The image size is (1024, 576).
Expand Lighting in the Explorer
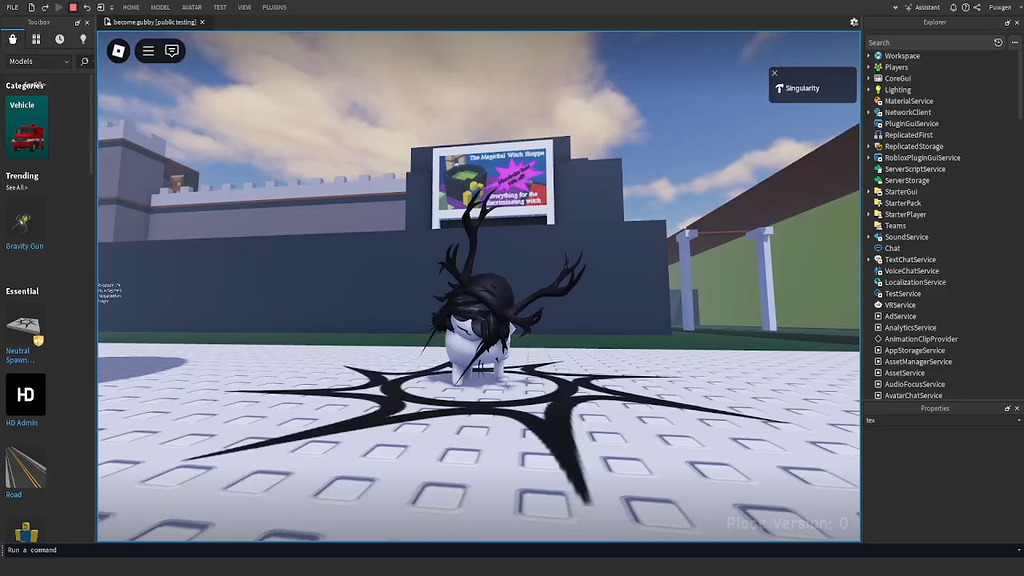click(866, 90)
